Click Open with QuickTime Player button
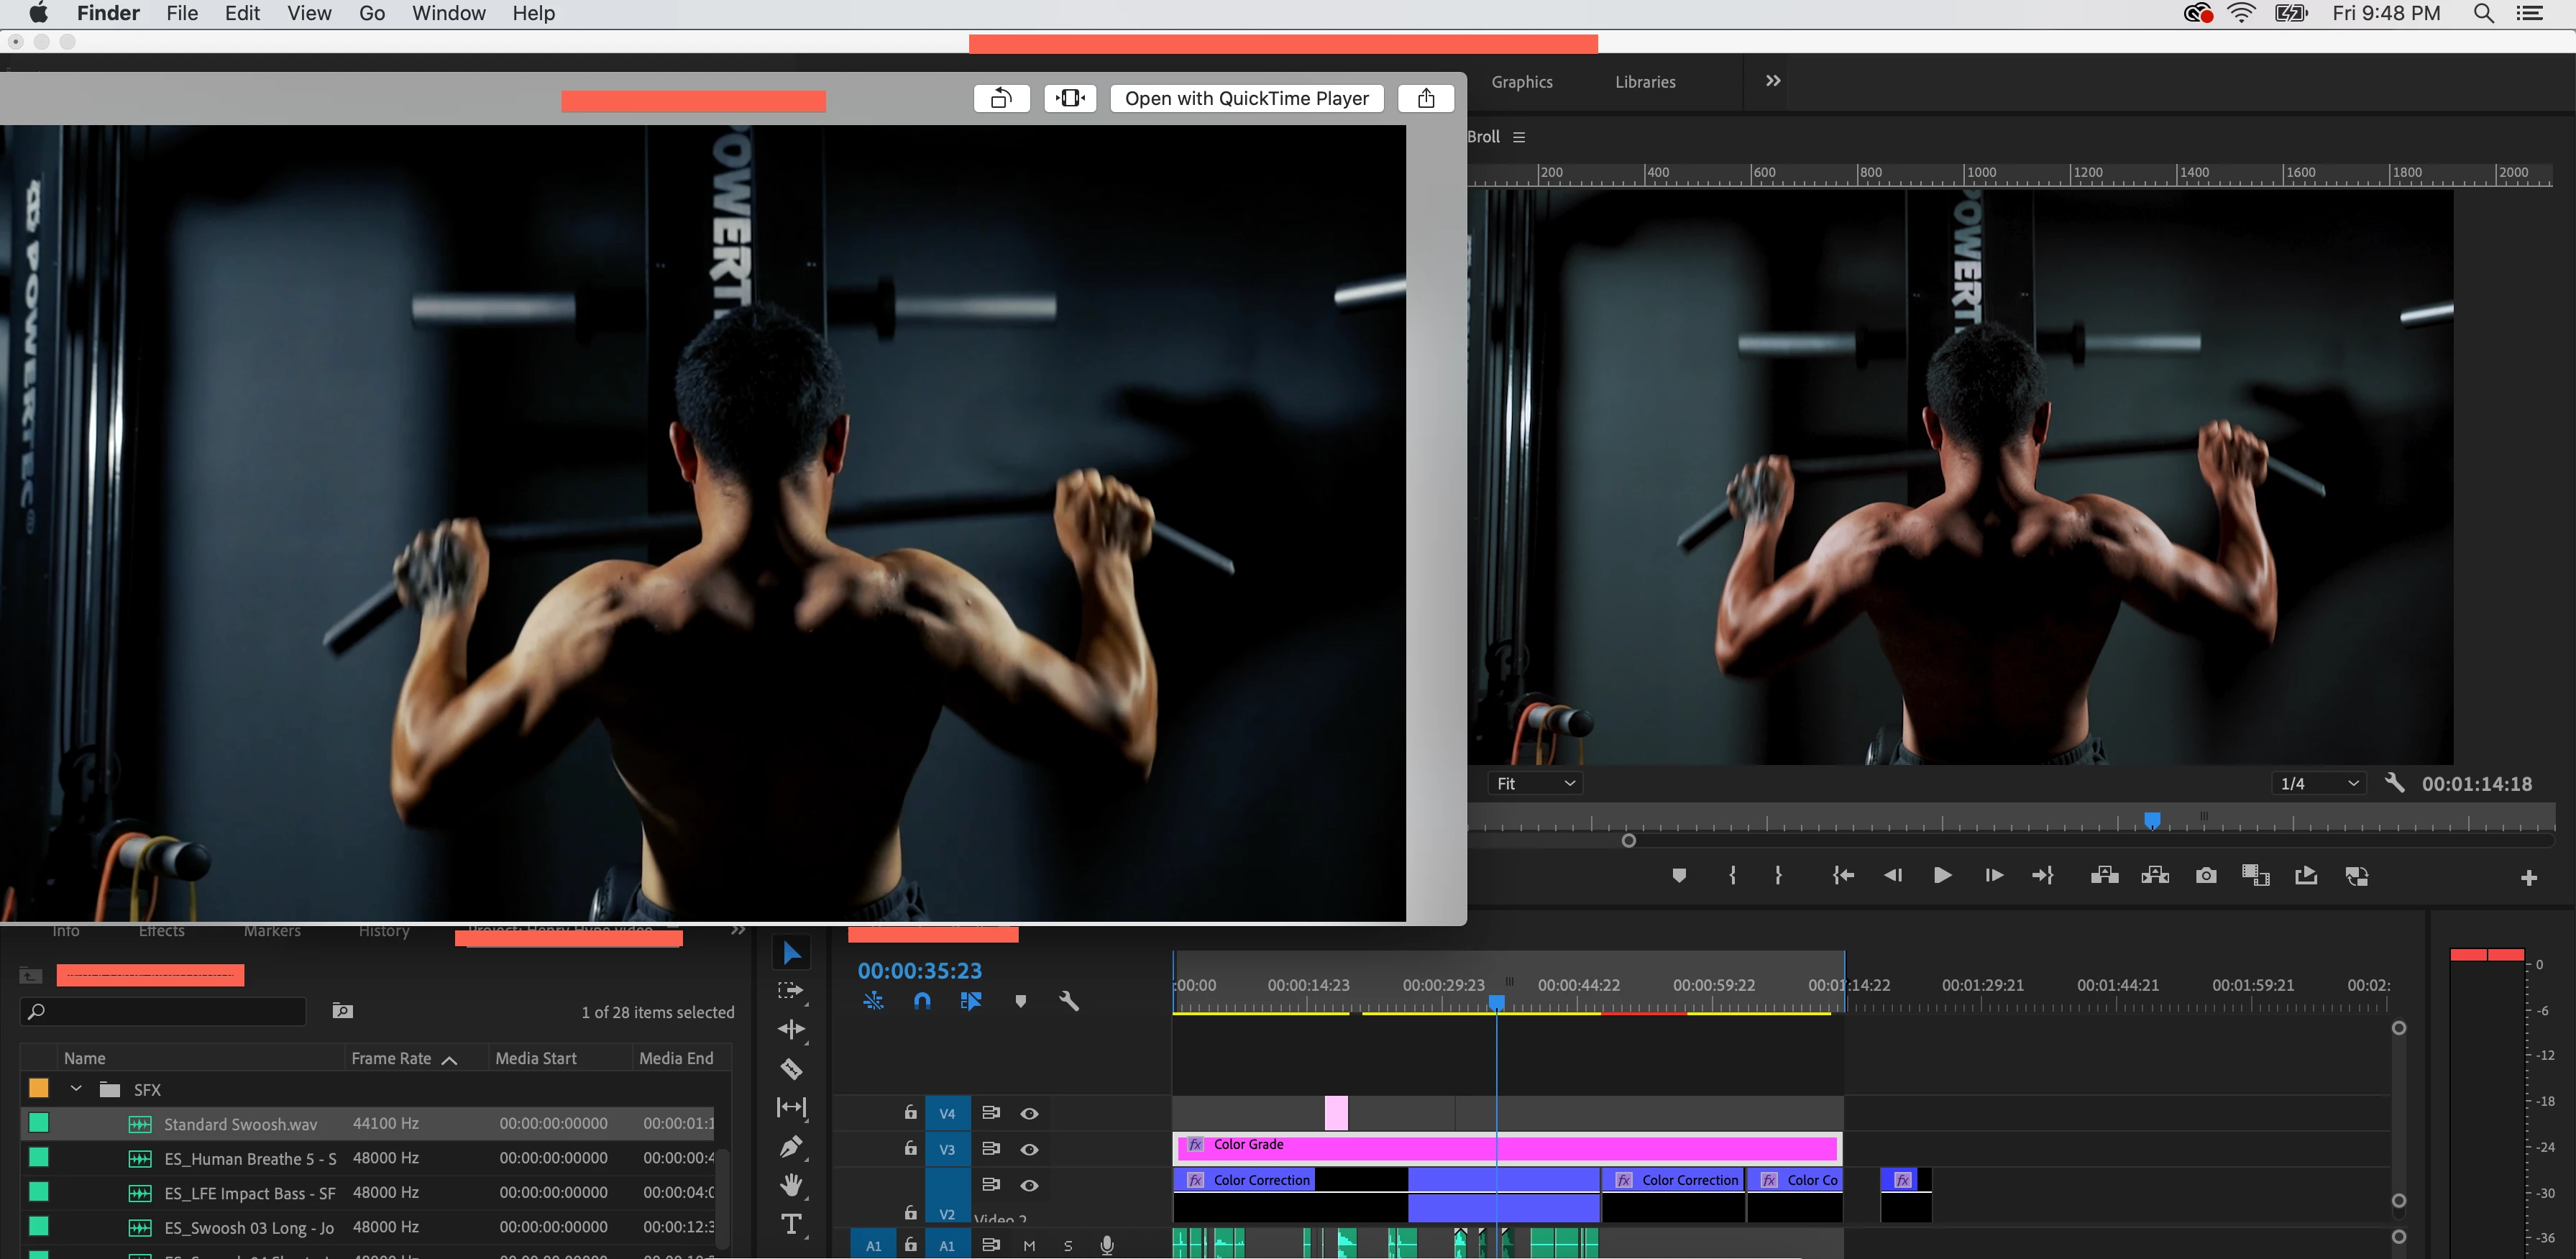The height and width of the screenshot is (1259, 2576). pyautogui.click(x=1246, y=98)
